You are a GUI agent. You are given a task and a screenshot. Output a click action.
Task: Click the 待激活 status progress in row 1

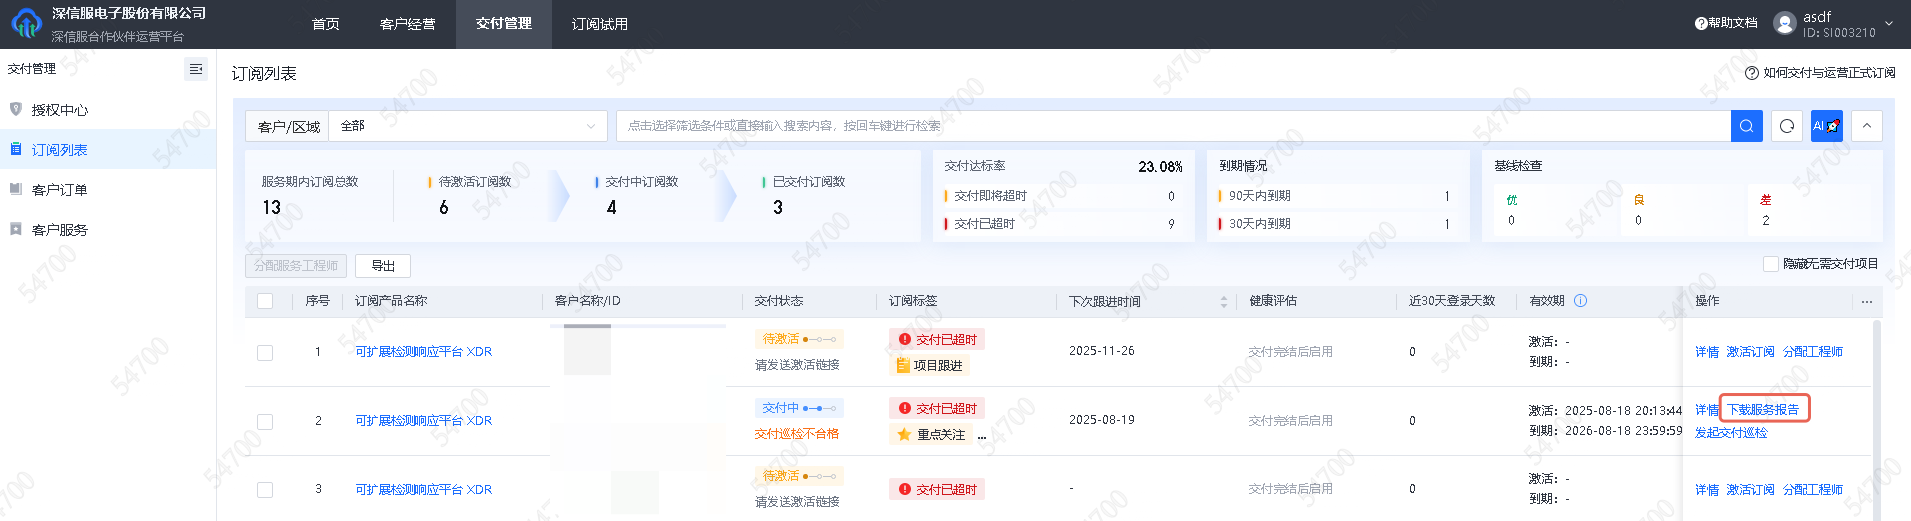click(x=799, y=339)
